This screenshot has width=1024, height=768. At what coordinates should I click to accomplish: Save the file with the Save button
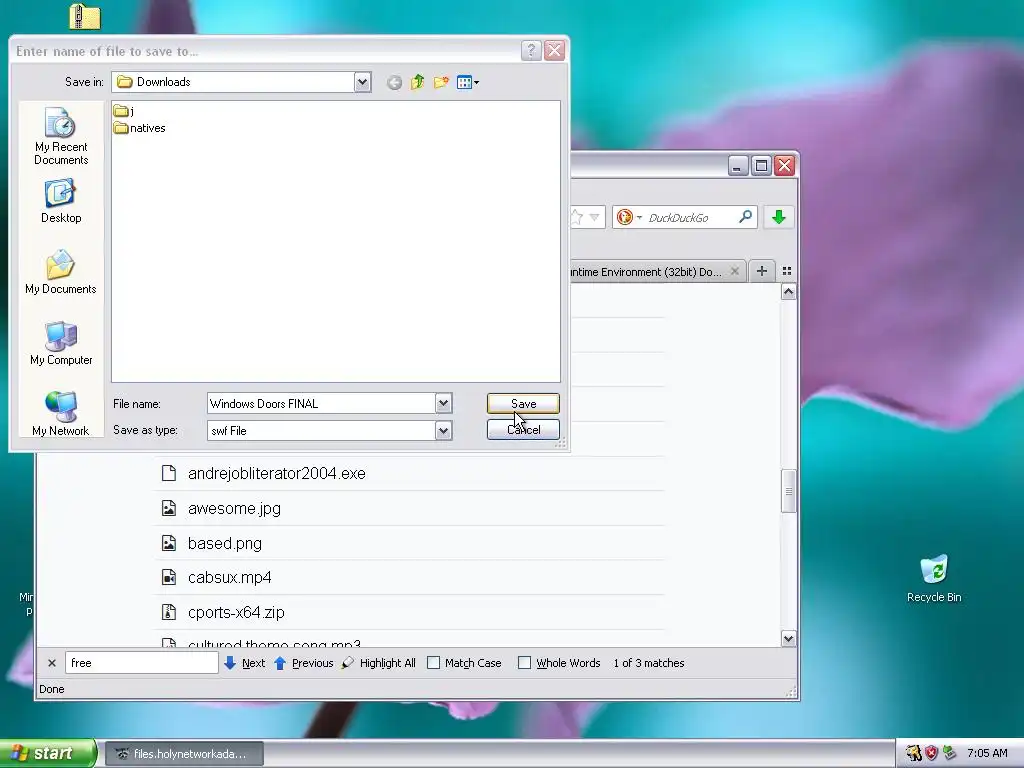523,404
